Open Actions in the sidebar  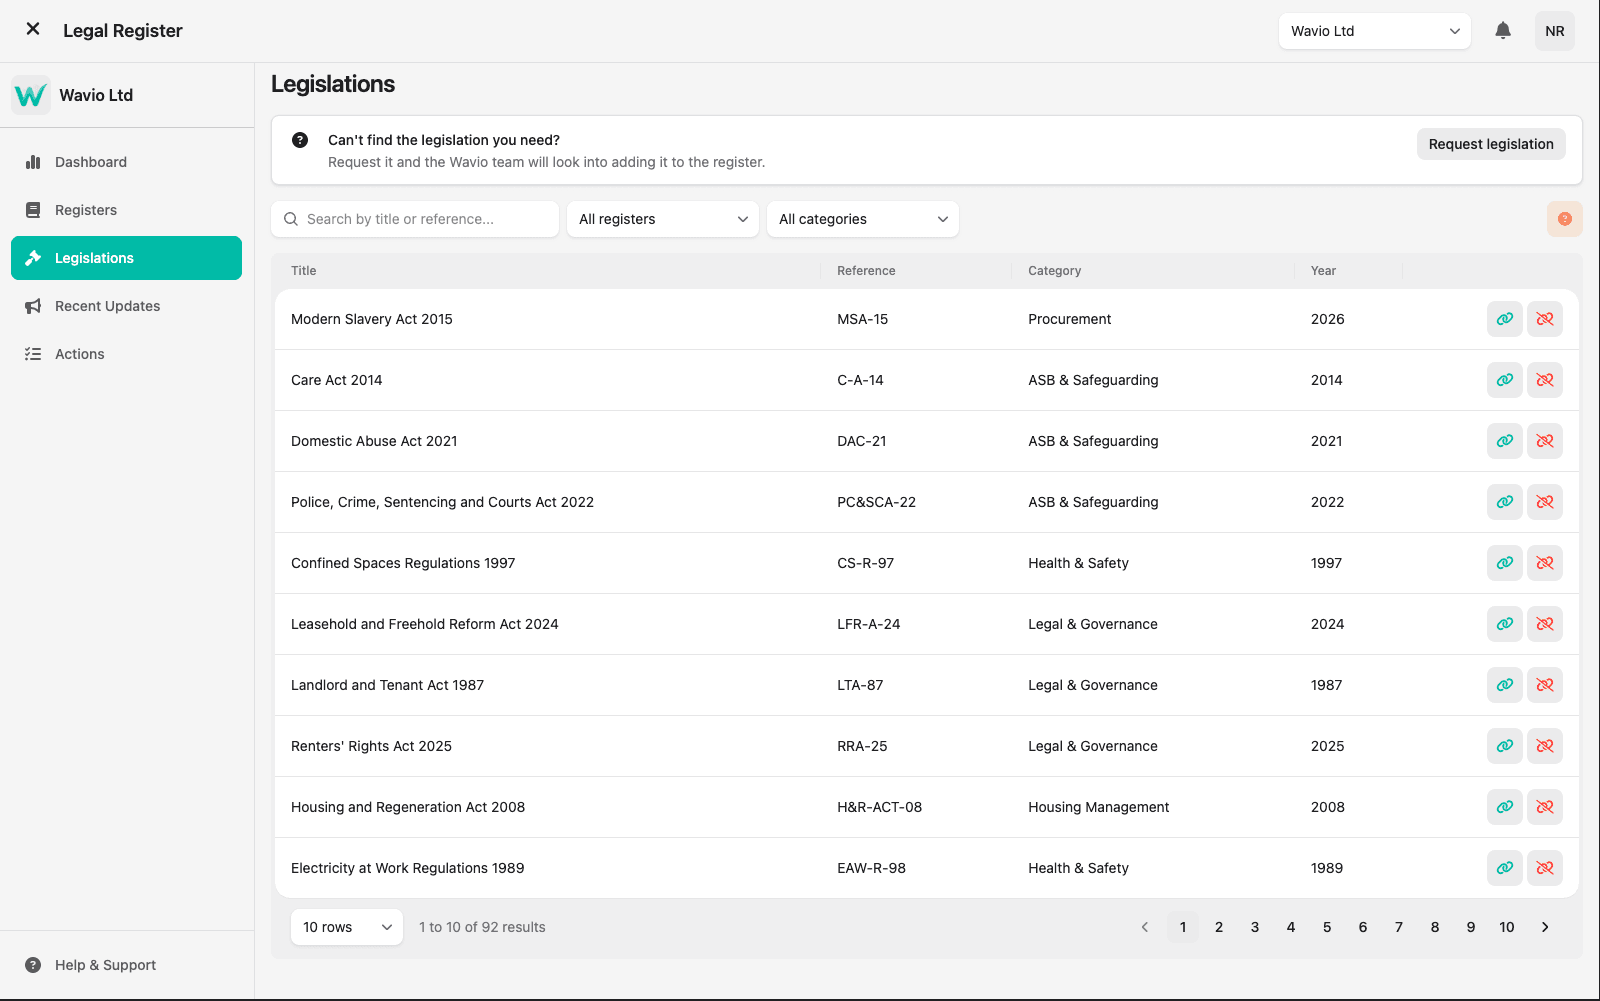[x=126, y=354]
